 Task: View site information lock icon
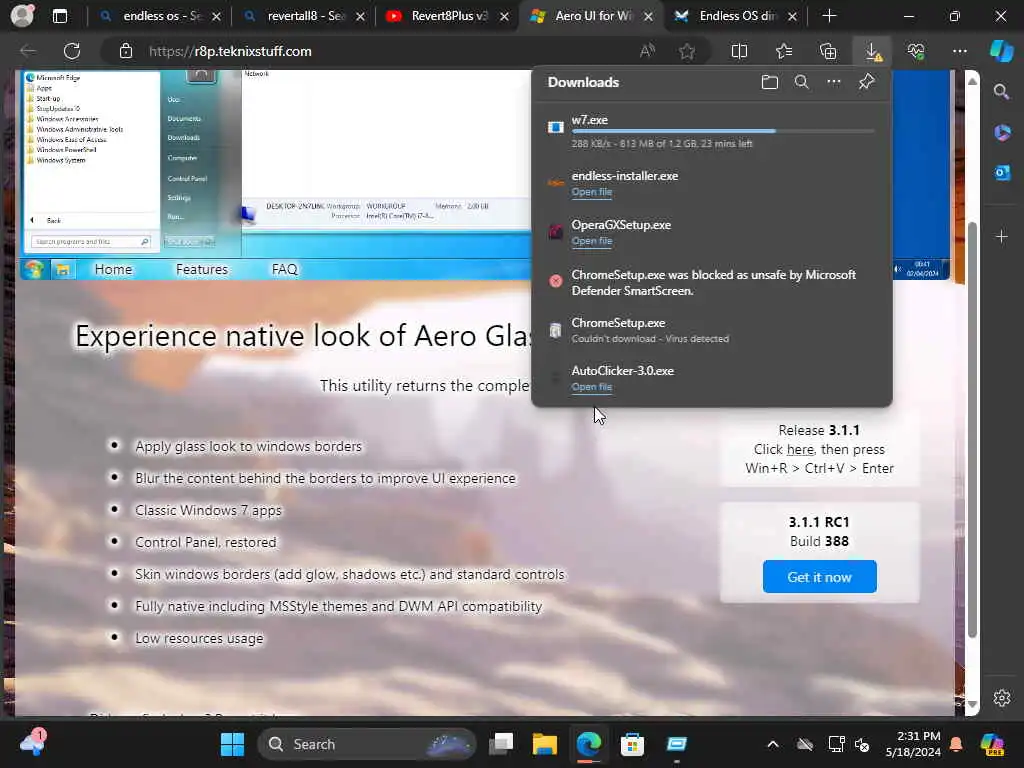[126, 51]
